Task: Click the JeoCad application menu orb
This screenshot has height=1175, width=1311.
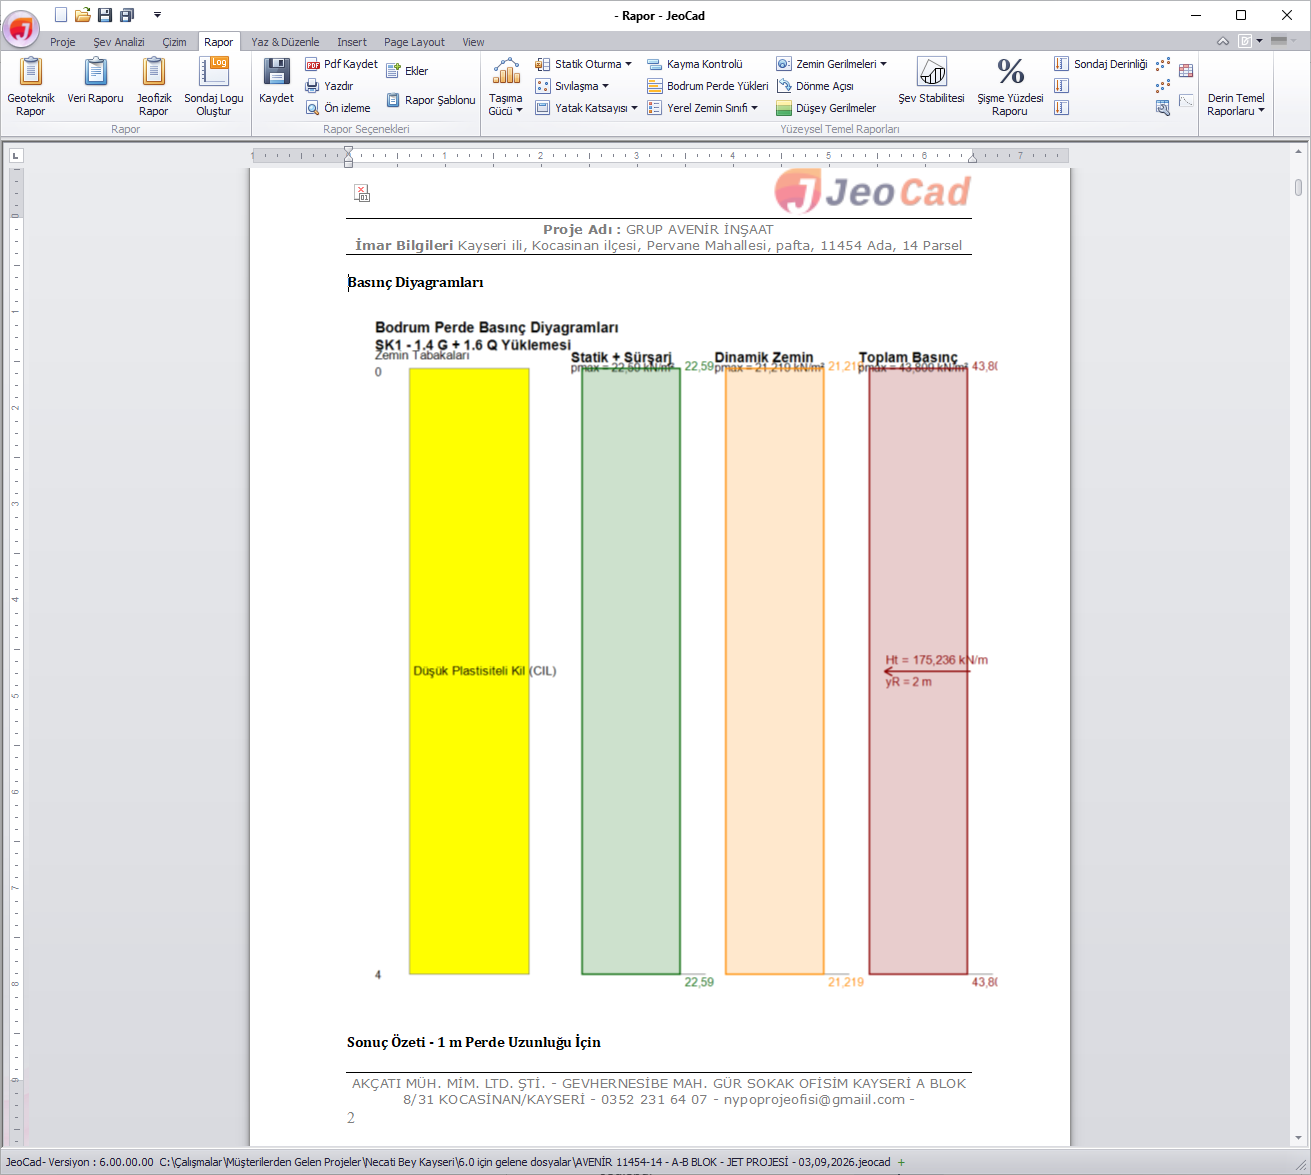Action: point(21,29)
